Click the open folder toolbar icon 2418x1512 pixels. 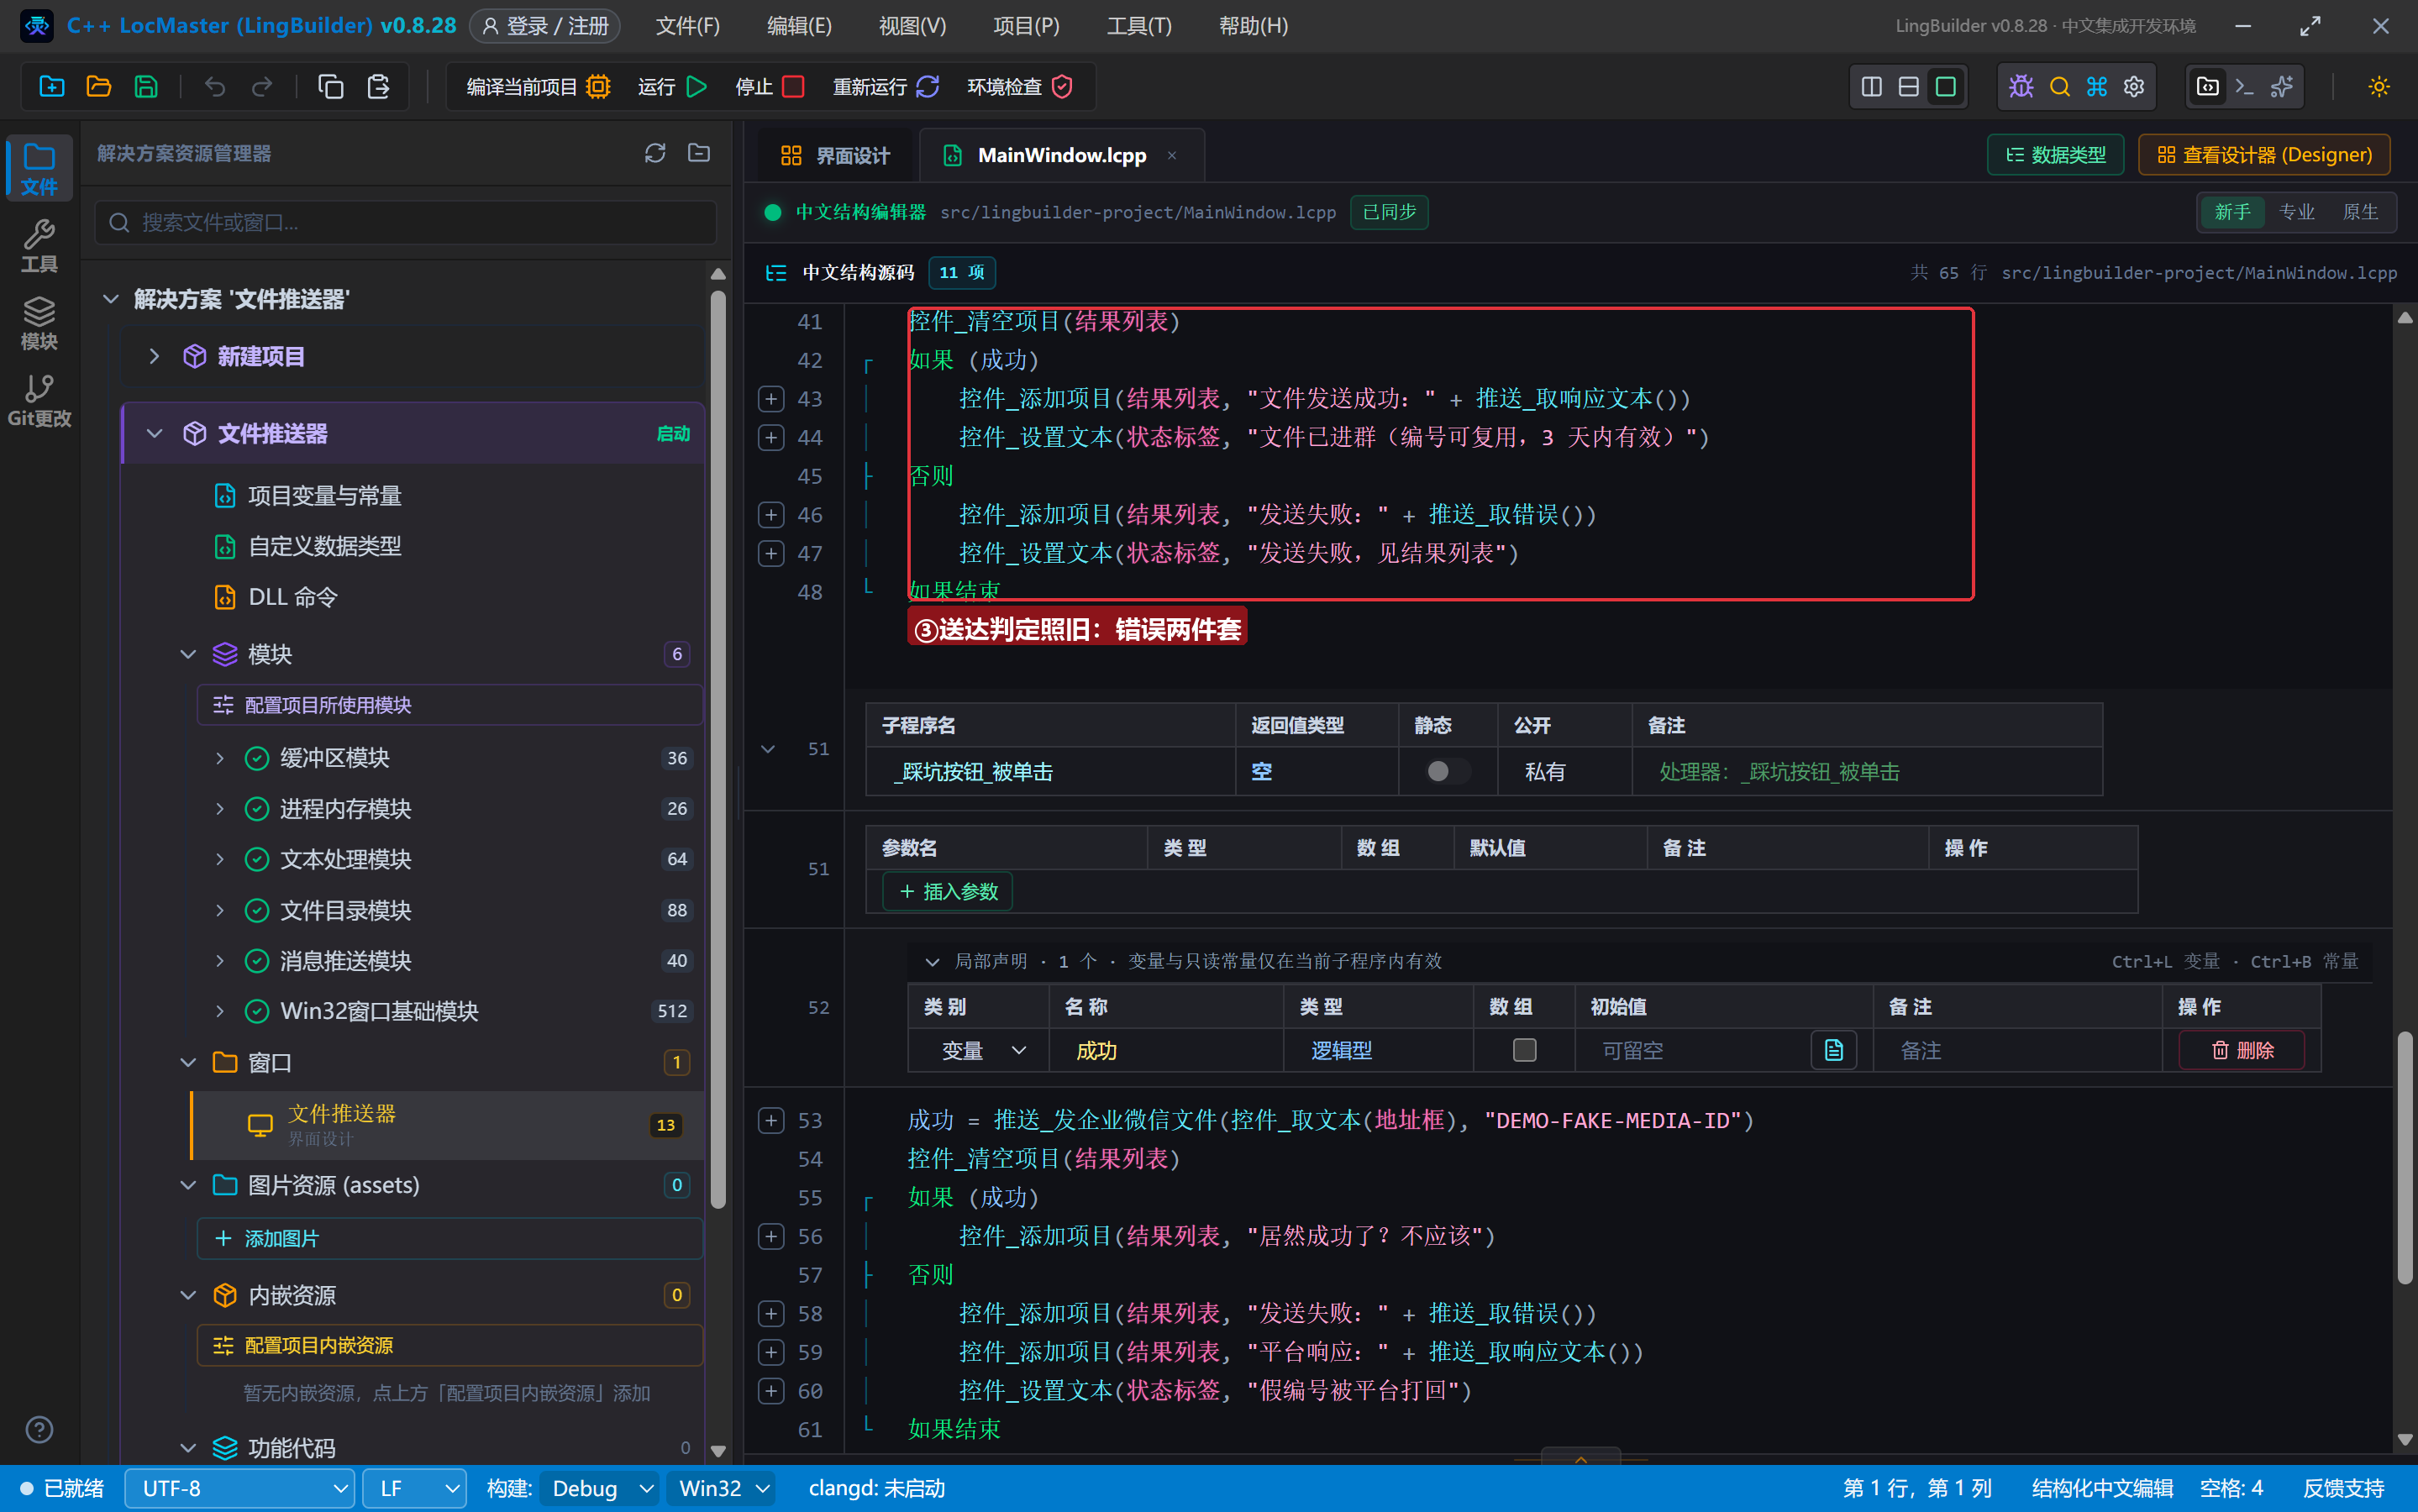pyautogui.click(x=99, y=87)
